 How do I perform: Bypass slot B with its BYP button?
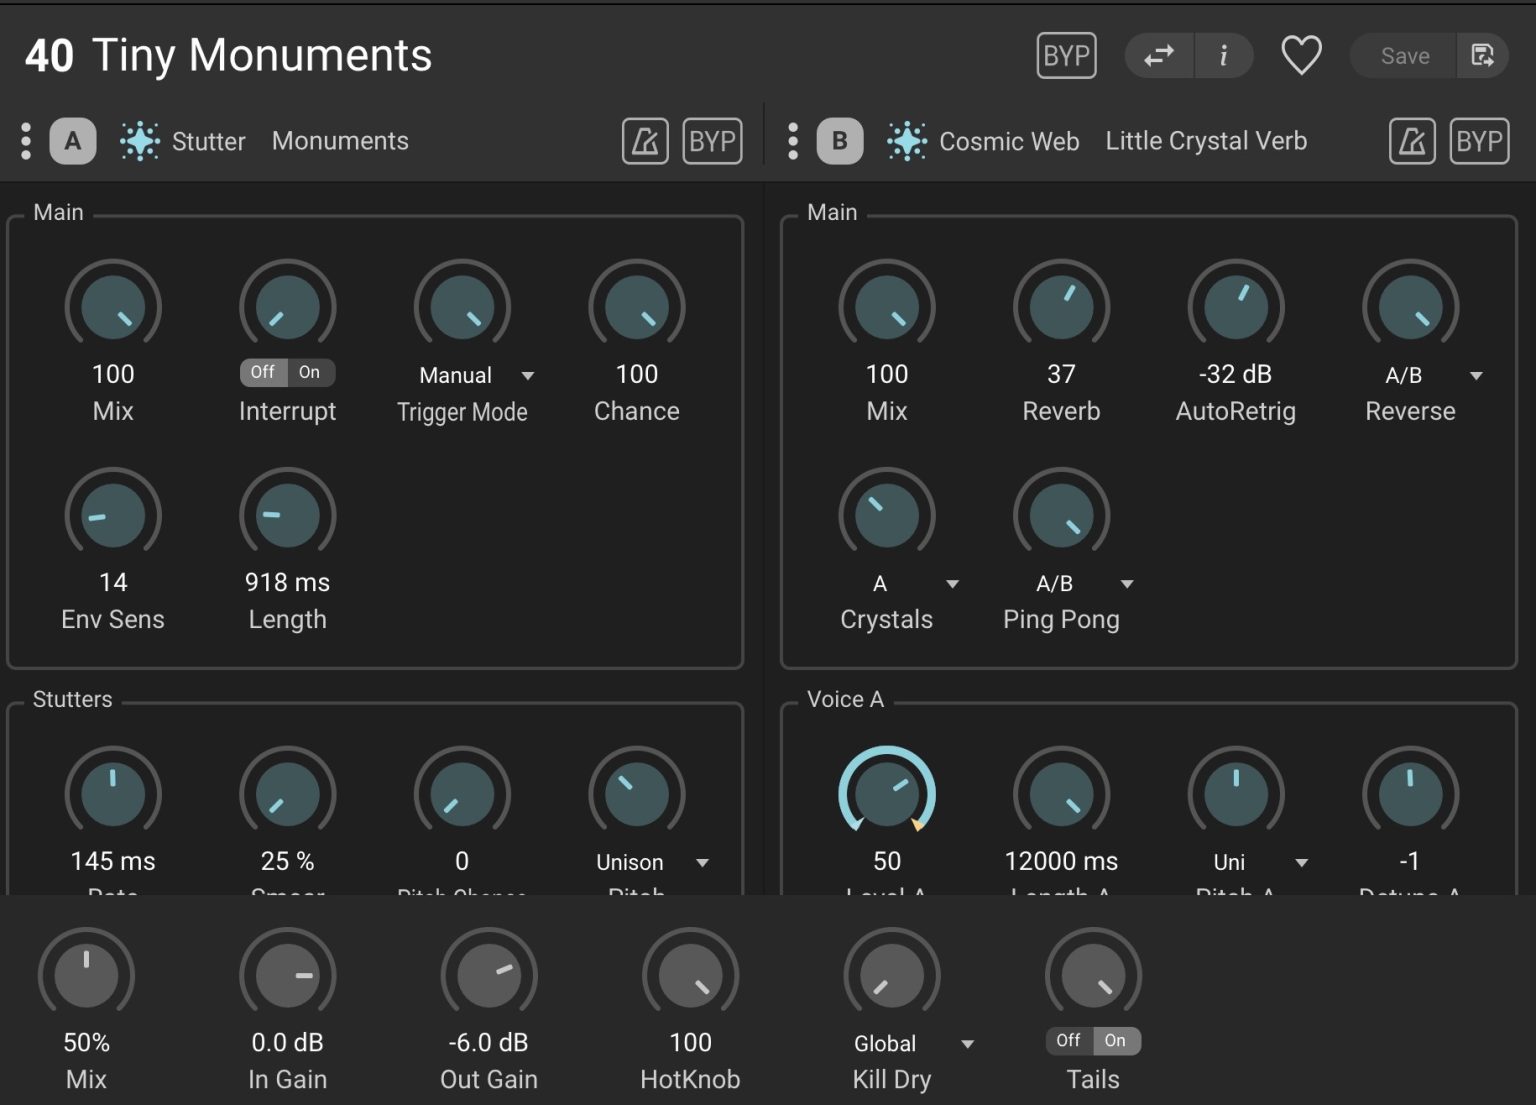coord(1479,141)
